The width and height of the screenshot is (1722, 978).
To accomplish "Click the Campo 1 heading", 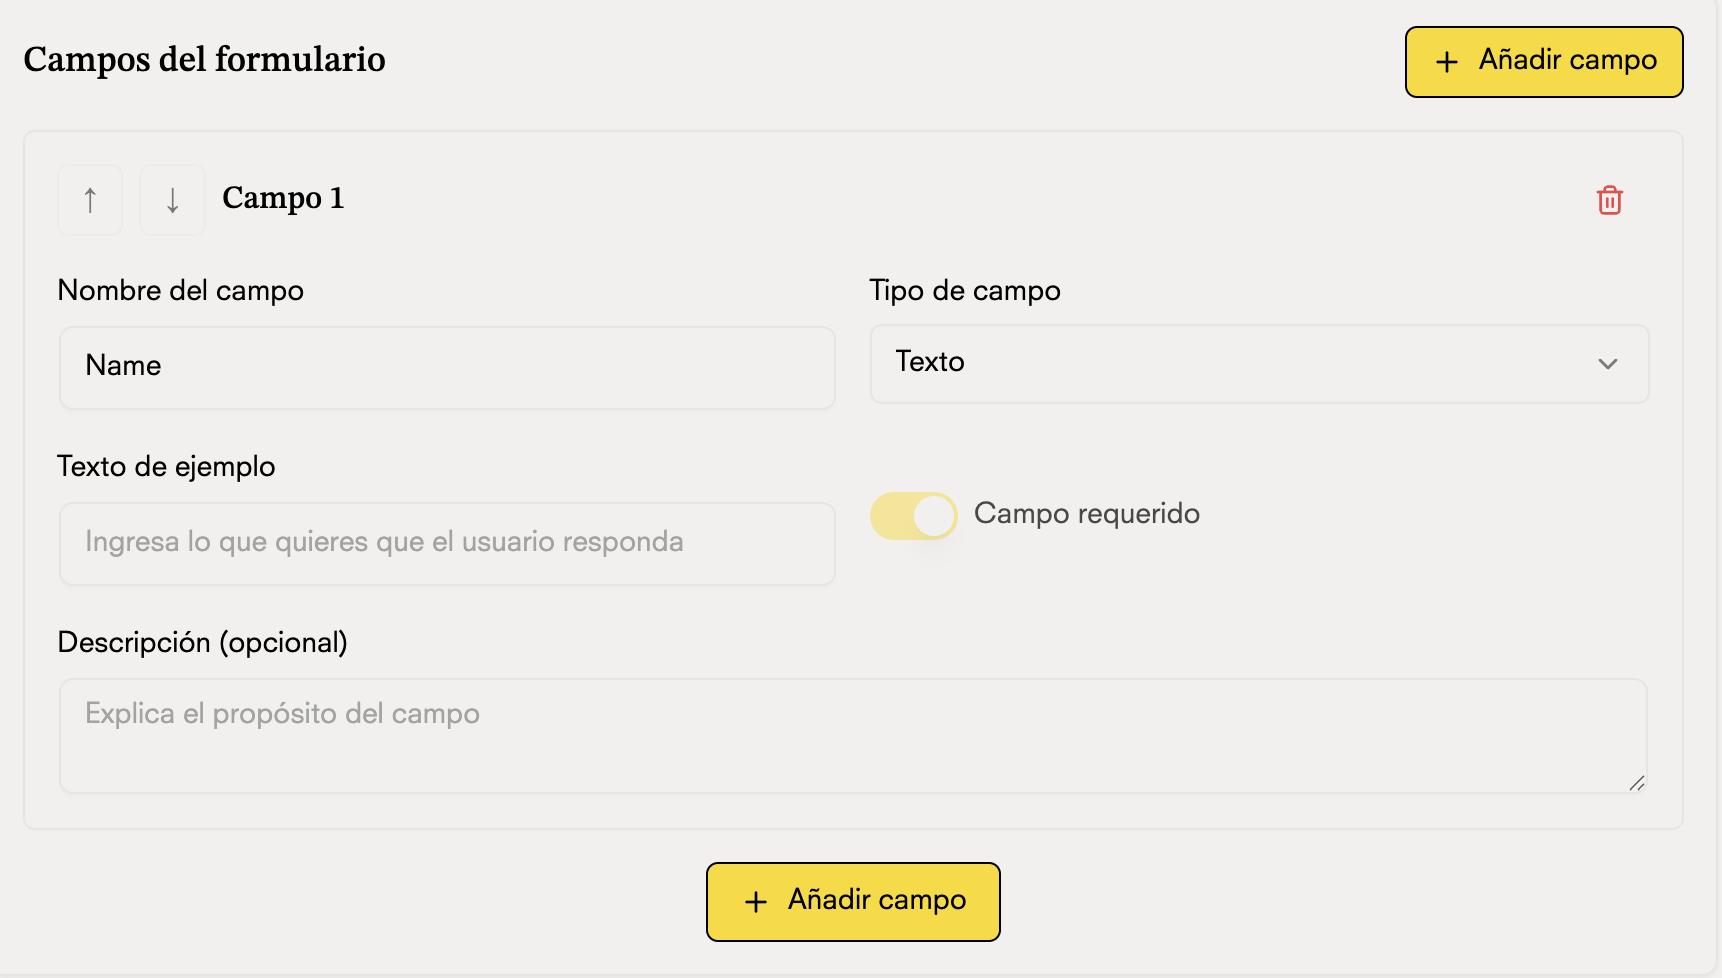I will (283, 198).
